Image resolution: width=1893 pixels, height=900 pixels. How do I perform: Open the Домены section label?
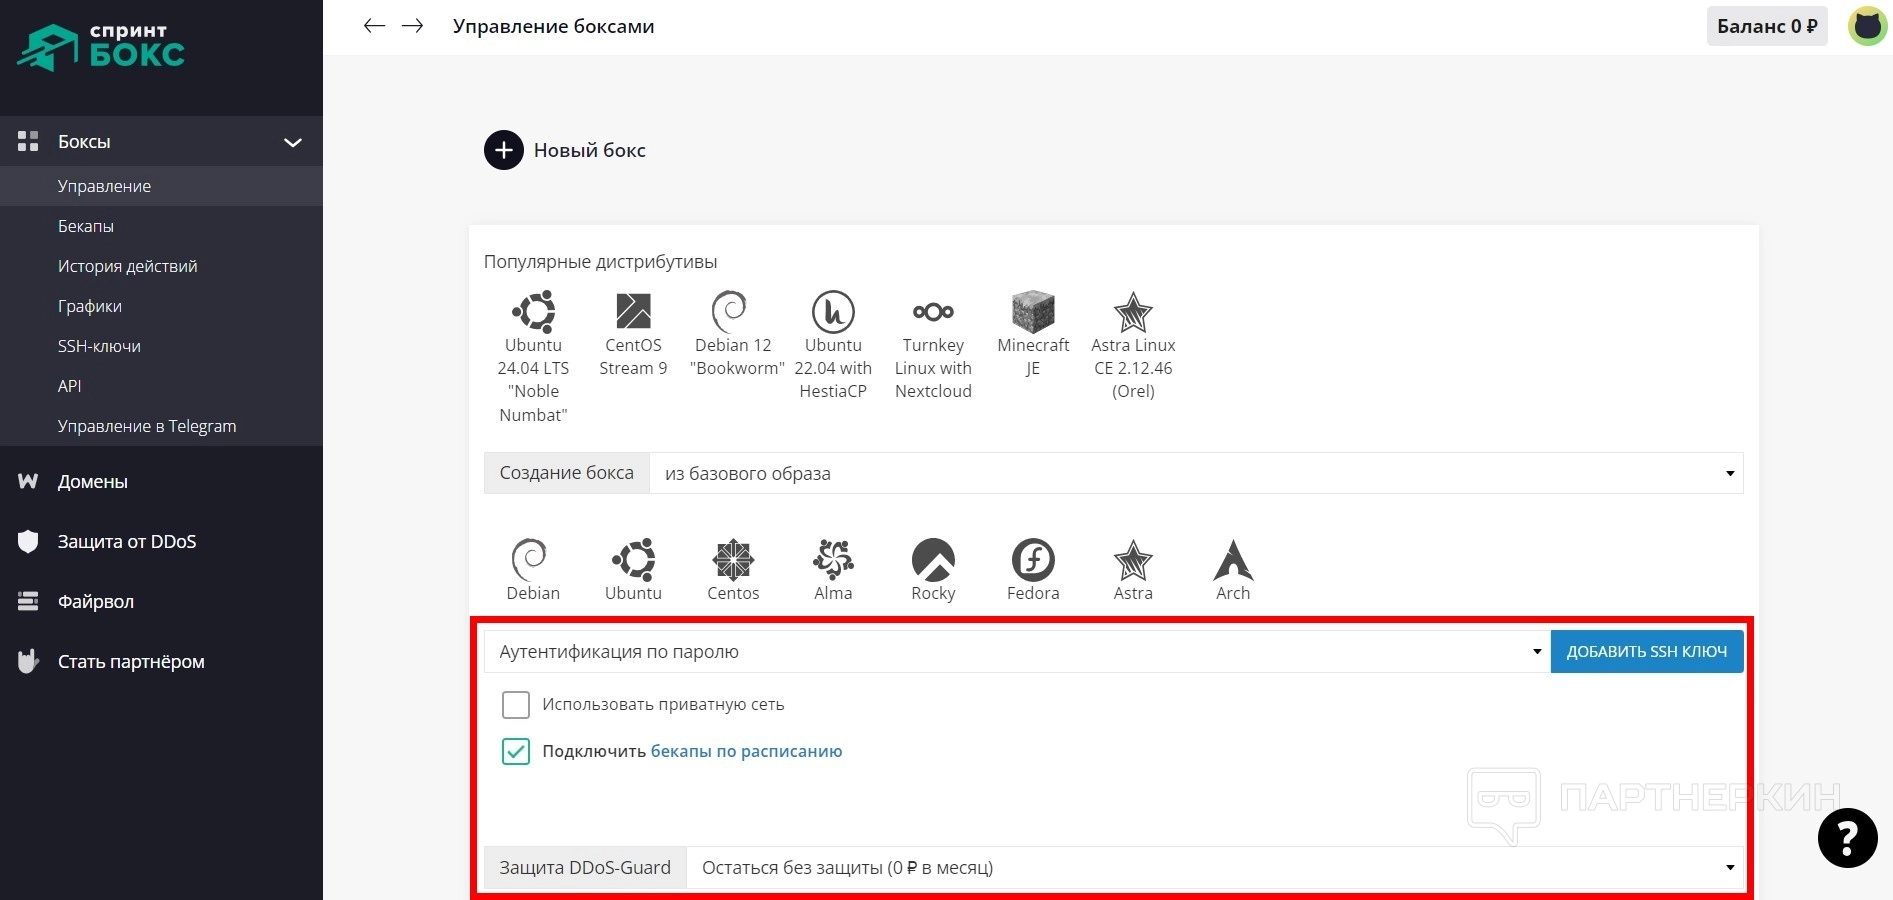click(93, 481)
